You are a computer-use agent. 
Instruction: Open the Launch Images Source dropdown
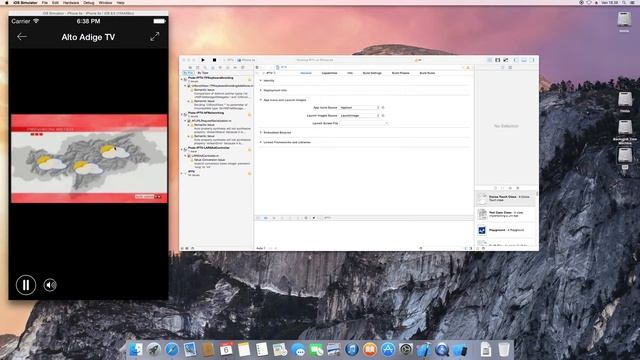(360, 116)
